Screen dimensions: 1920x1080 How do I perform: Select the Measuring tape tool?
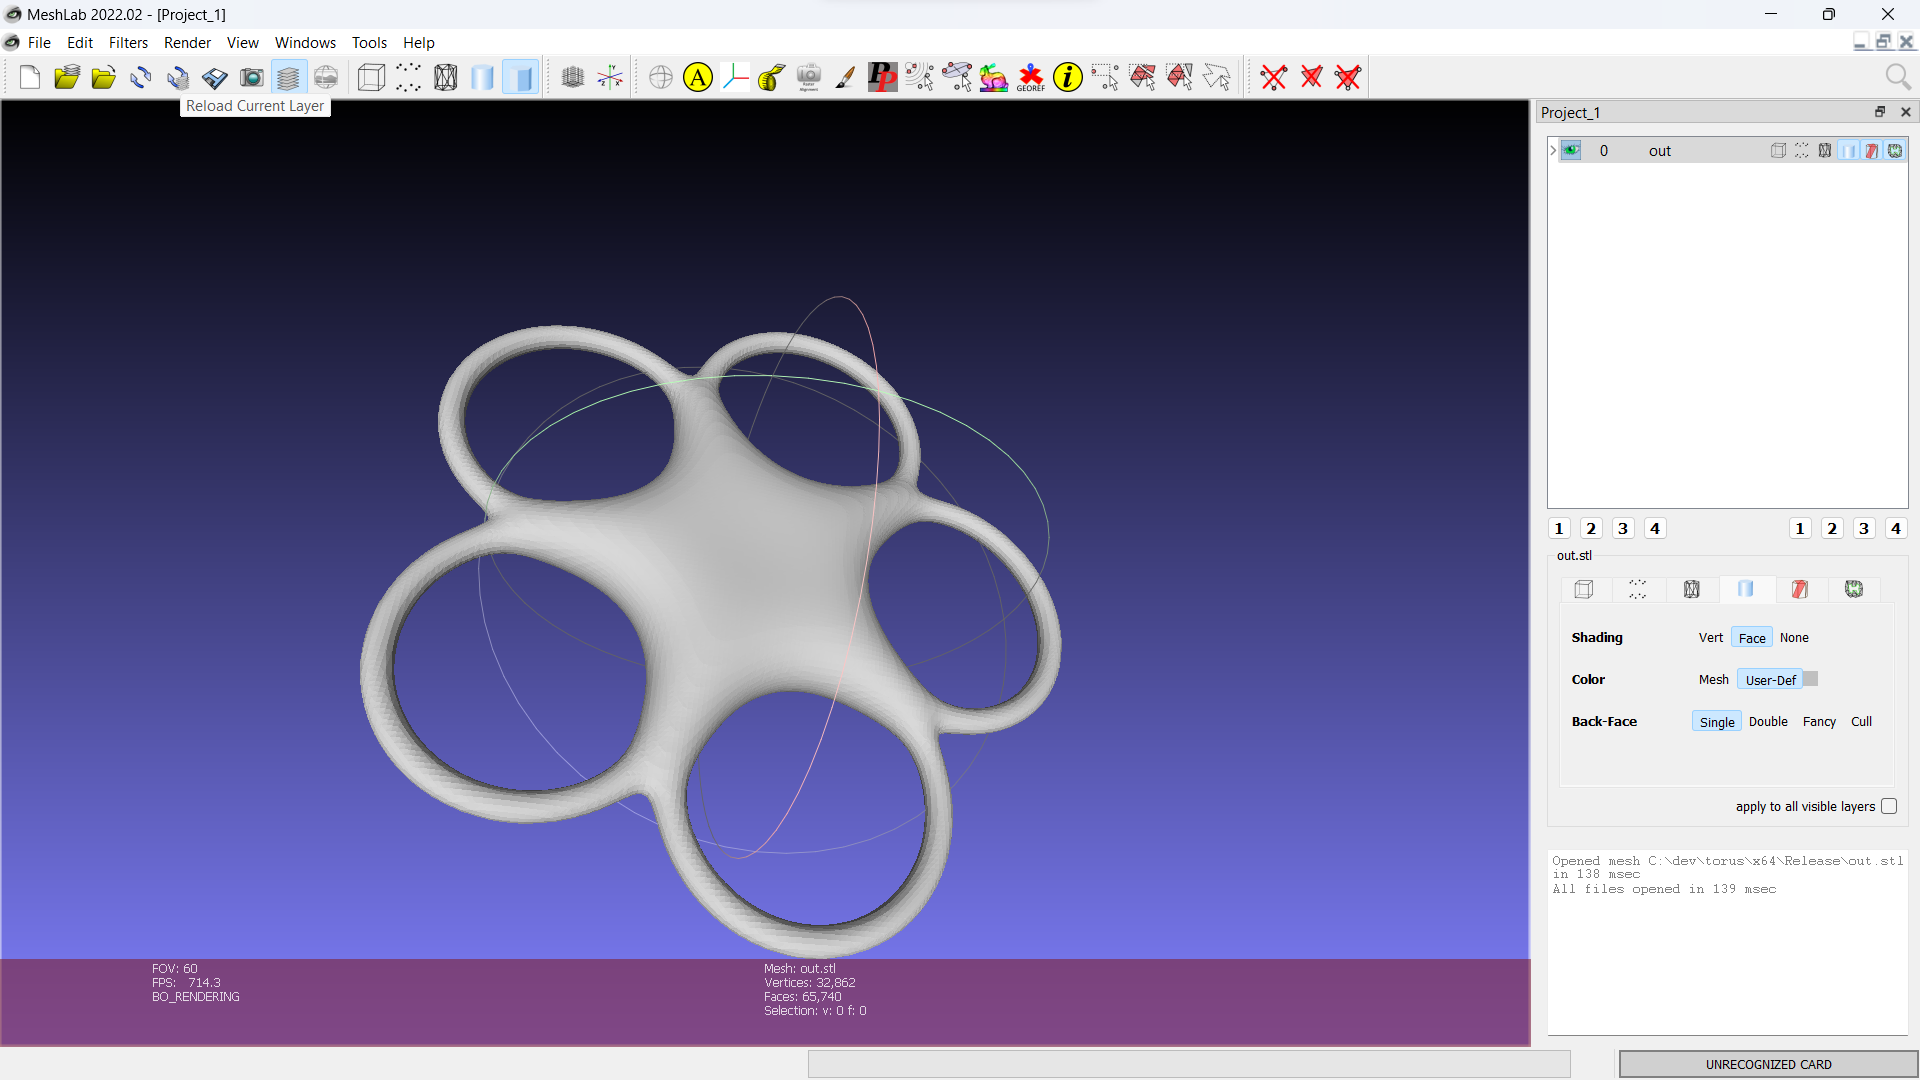[x=772, y=77]
